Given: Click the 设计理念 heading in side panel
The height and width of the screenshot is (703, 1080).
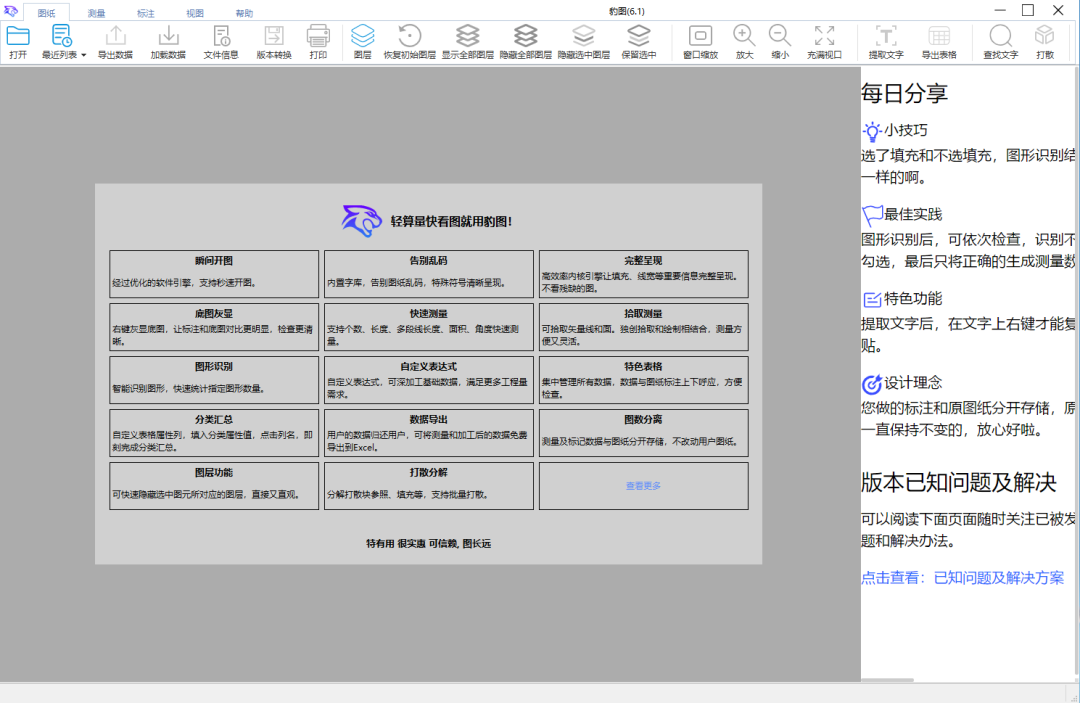Looking at the screenshot, I should (x=913, y=382).
